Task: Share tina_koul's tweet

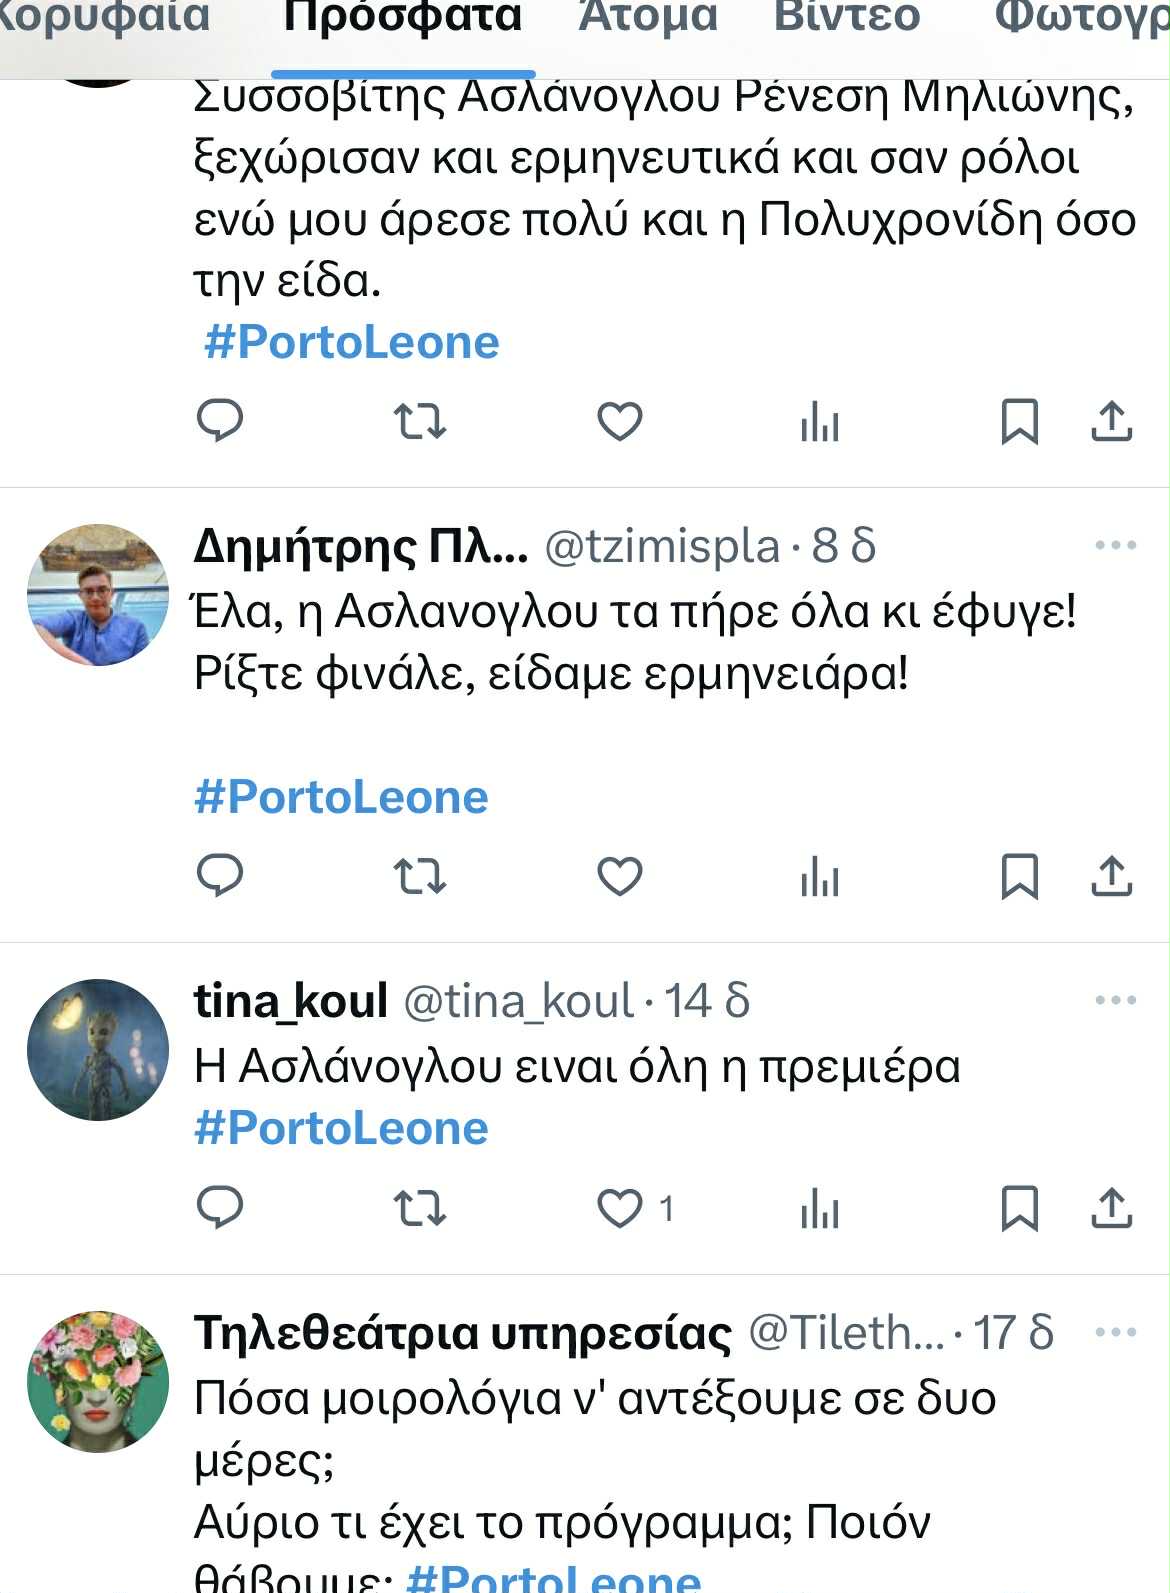Action: click(x=1110, y=1208)
